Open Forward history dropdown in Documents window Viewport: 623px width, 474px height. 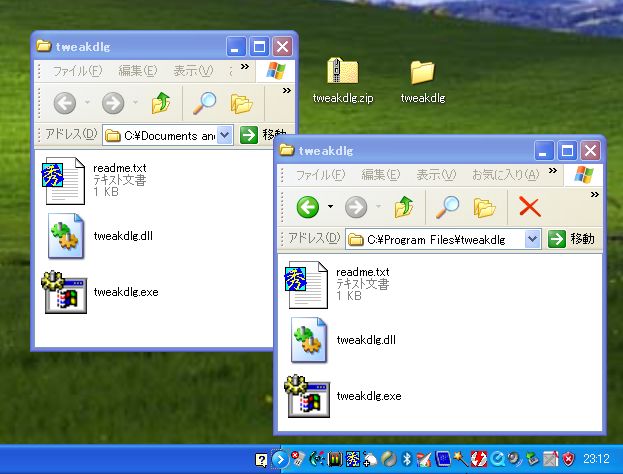click(x=135, y=103)
